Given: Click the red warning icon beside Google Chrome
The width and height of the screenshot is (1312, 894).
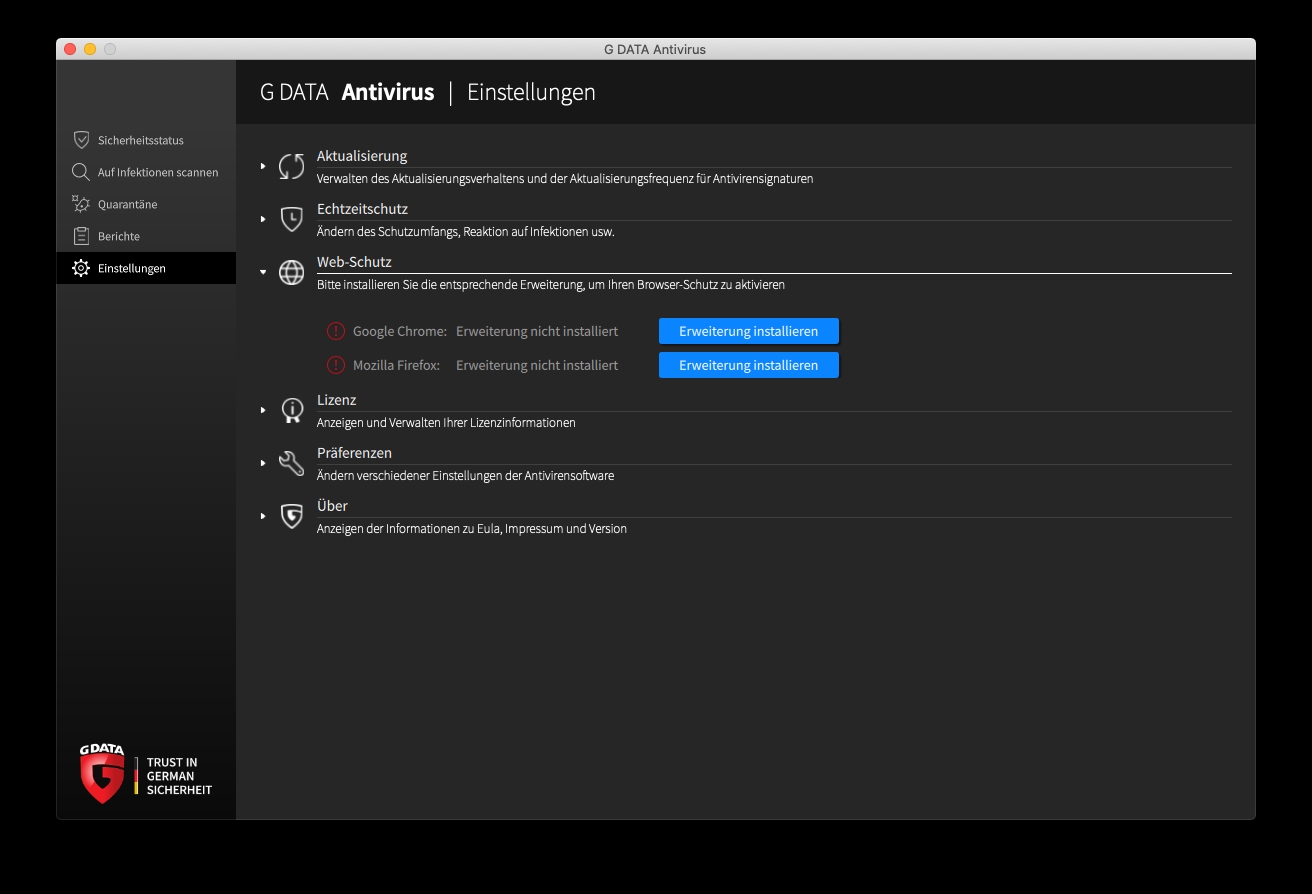Looking at the screenshot, I should (x=336, y=331).
